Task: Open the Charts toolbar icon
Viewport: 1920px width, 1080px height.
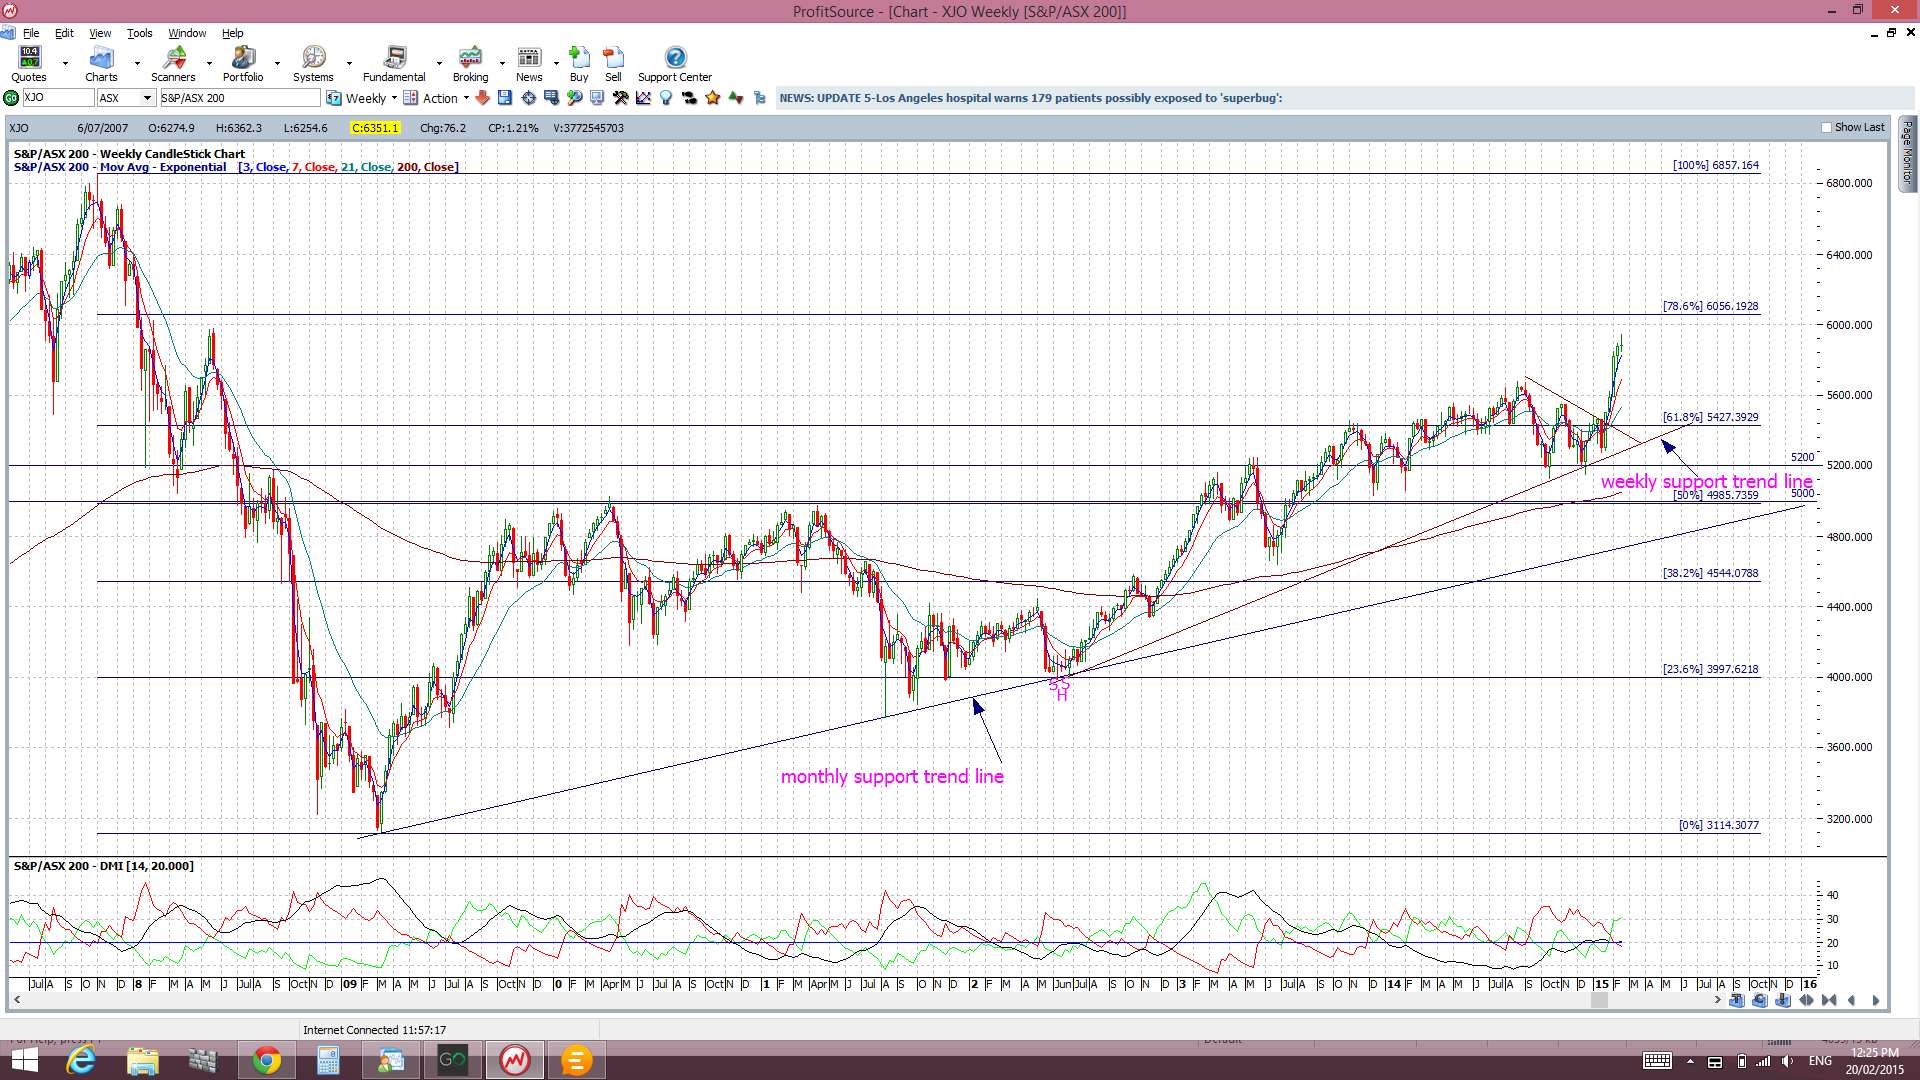Action: pyautogui.click(x=101, y=57)
